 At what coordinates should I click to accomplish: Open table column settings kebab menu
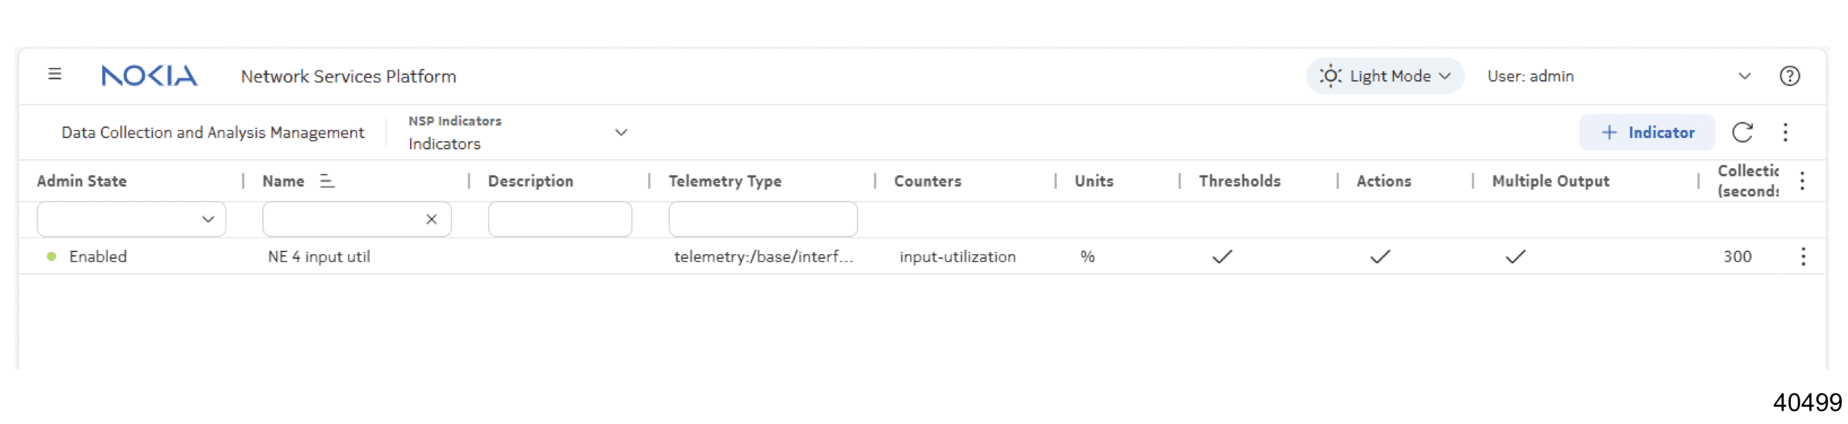(1802, 181)
